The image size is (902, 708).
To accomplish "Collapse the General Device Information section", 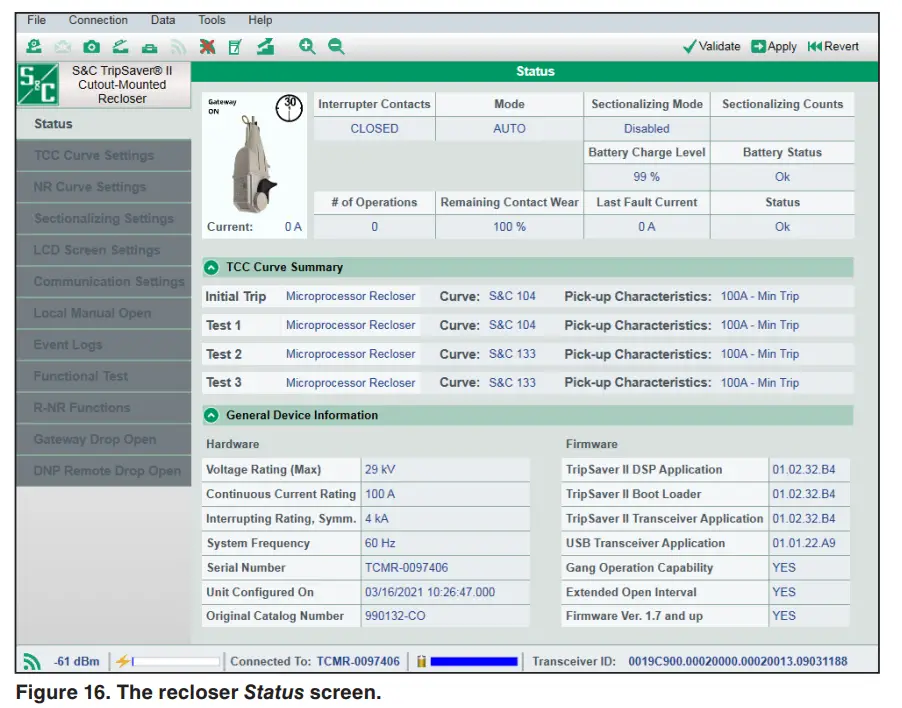I will tap(211, 415).
